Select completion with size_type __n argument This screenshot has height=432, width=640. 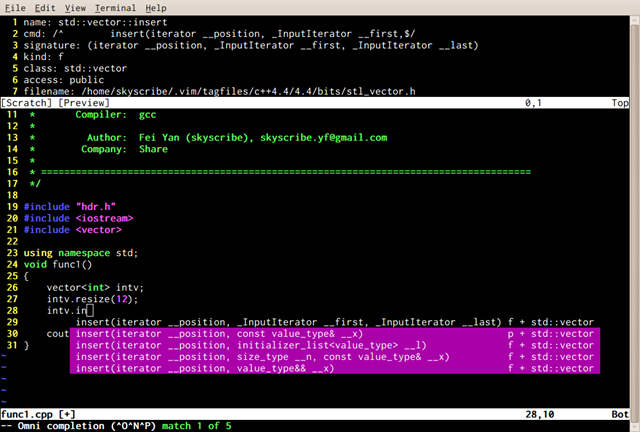click(x=335, y=356)
